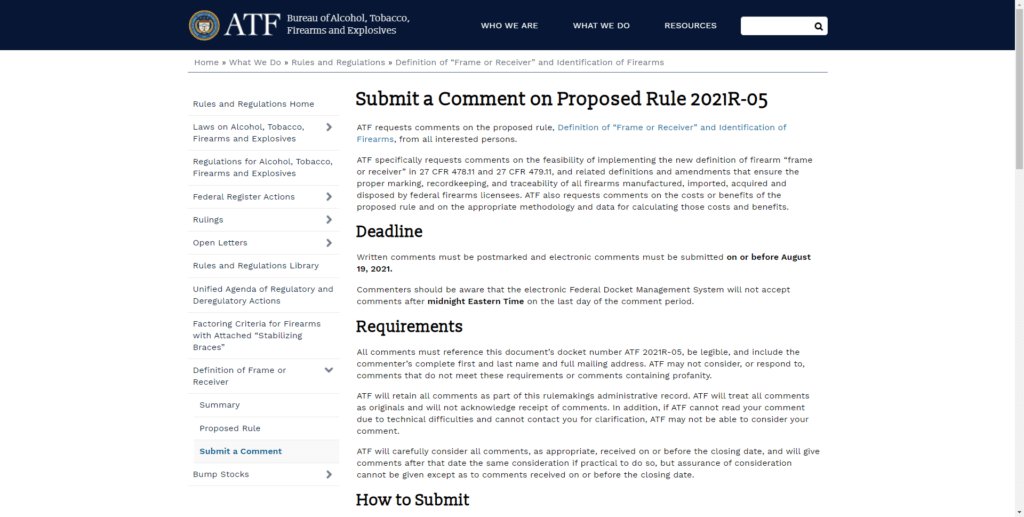
Task: Open the What We Do breadcrumb
Action: [255, 62]
